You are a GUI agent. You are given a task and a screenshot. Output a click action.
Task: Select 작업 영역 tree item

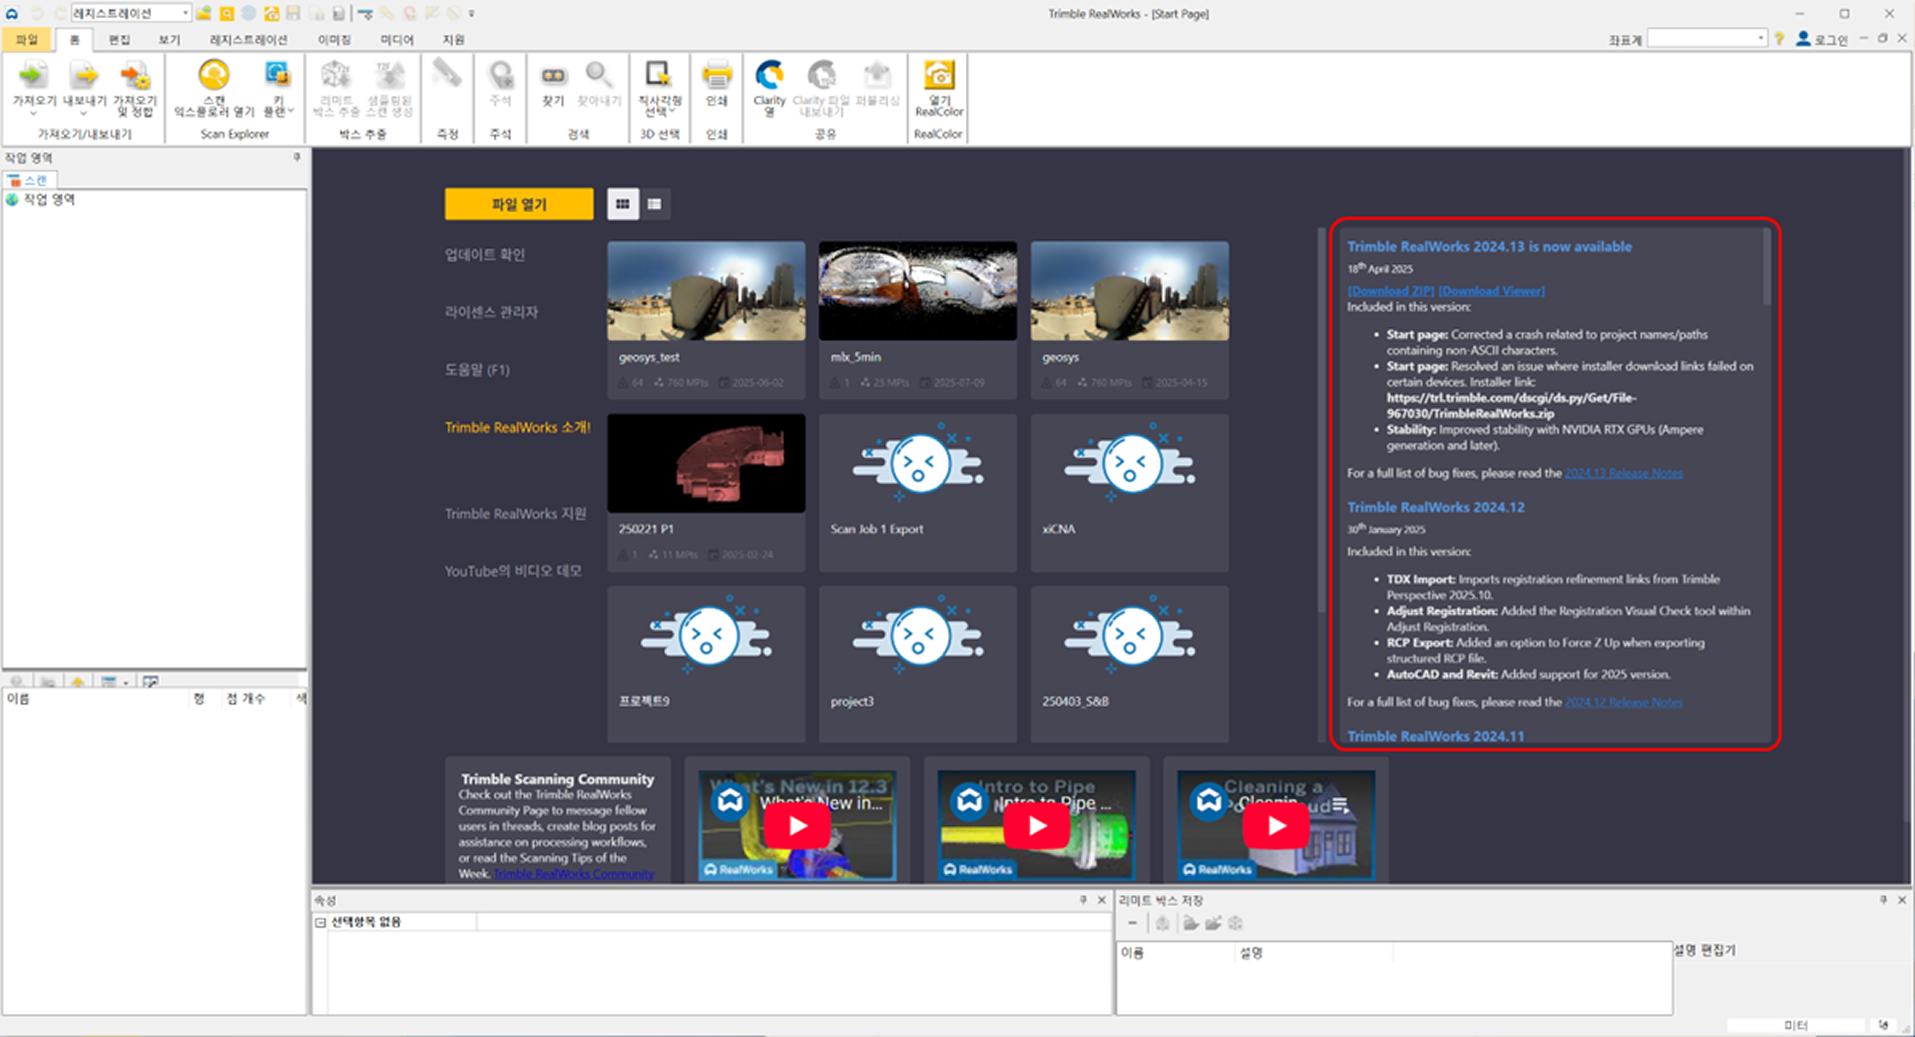[49, 200]
